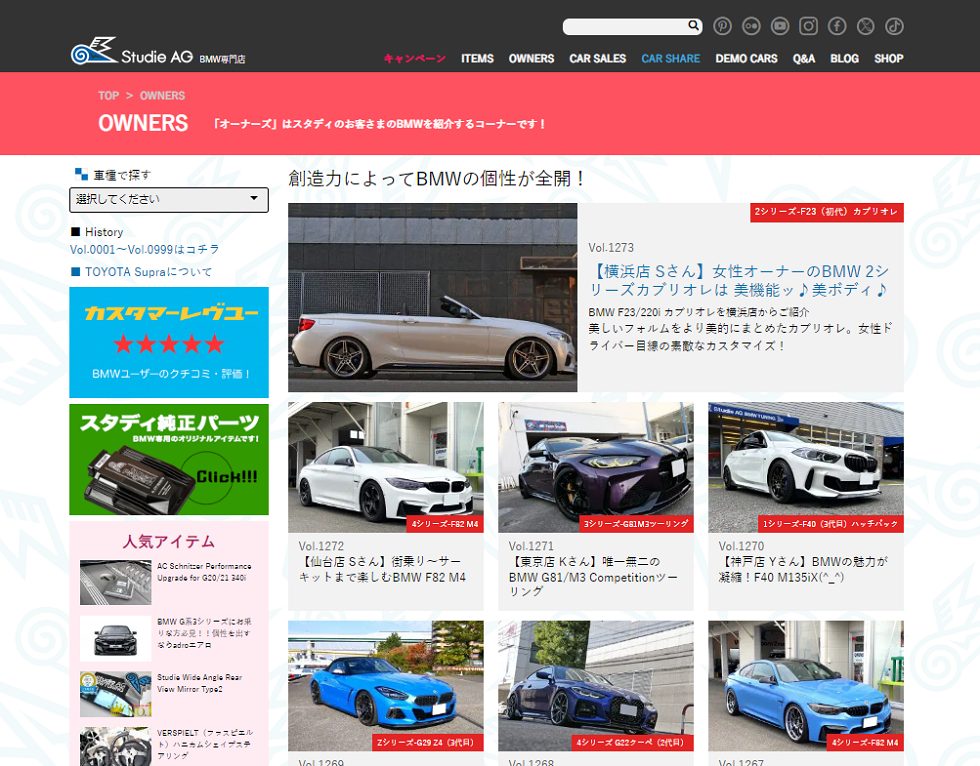Click the Studie AG logo

[158, 51]
